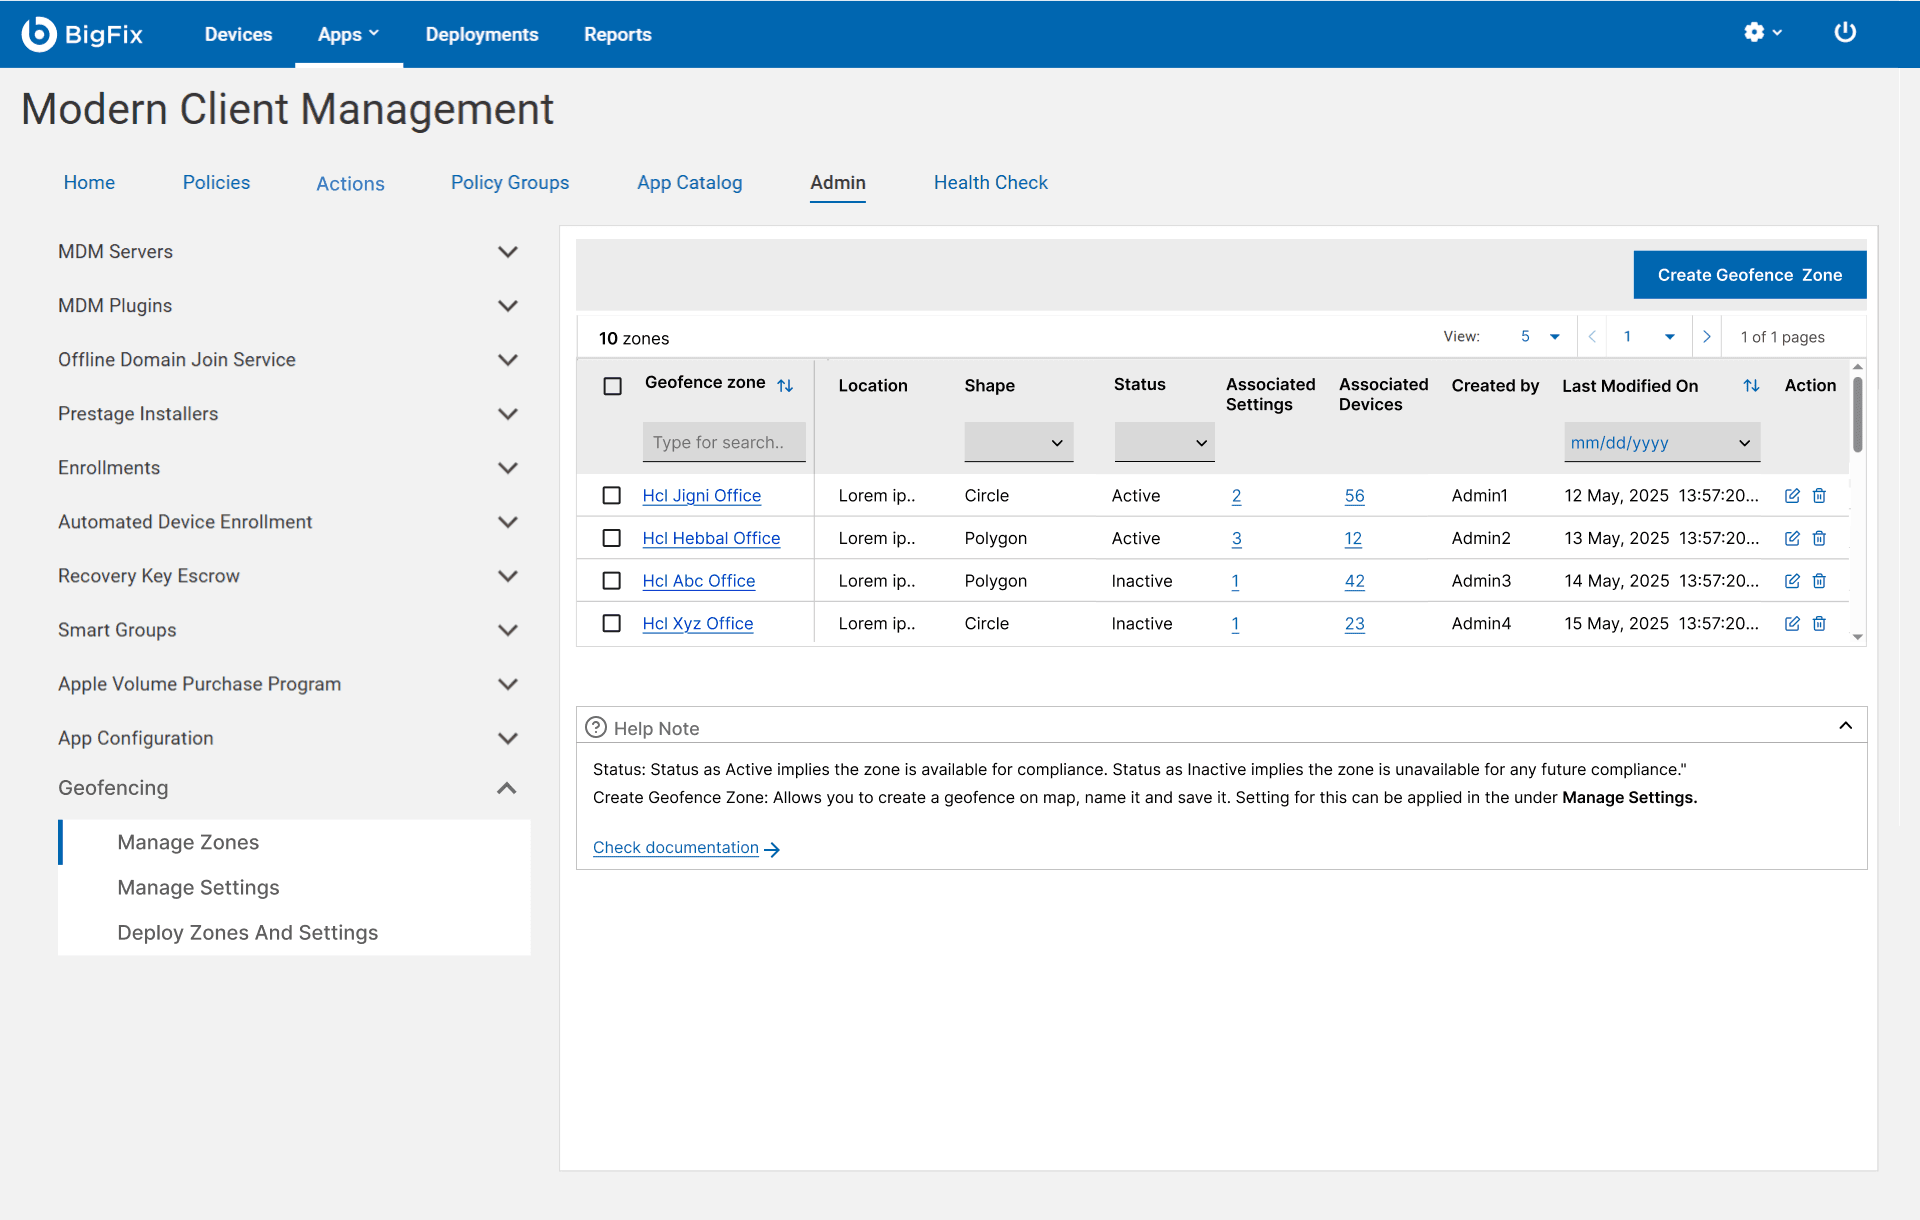Sort by Geofence zone column
Viewport: 1920px width, 1220px height.
785,385
